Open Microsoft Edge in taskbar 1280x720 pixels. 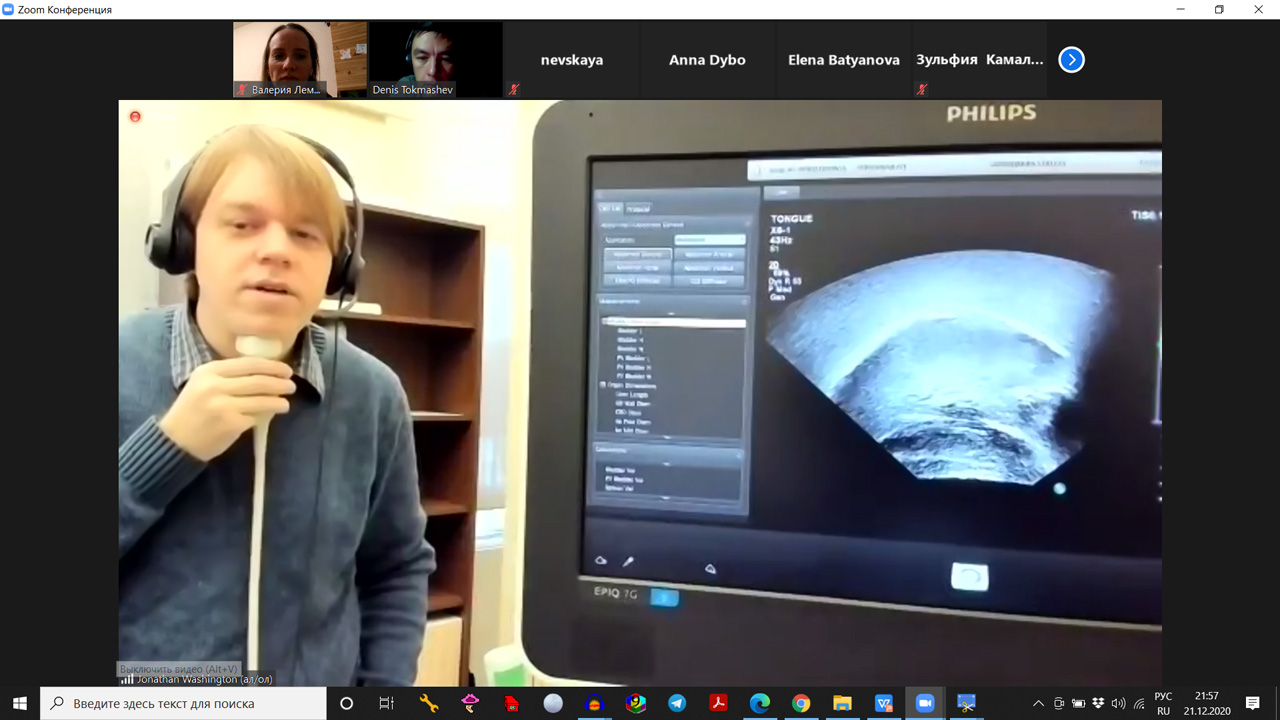coord(760,703)
